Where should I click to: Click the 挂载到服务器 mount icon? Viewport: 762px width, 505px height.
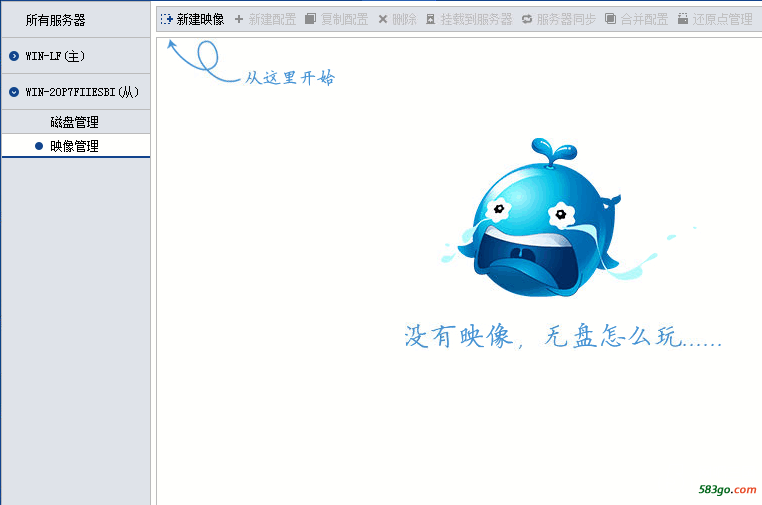(431, 19)
